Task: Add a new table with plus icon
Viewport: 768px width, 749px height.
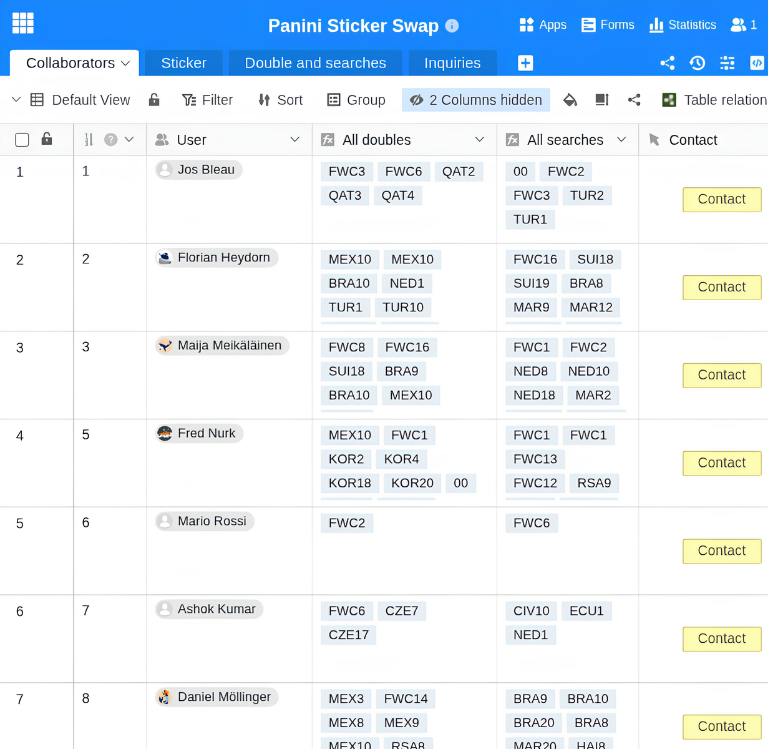Action: pyautogui.click(x=525, y=63)
